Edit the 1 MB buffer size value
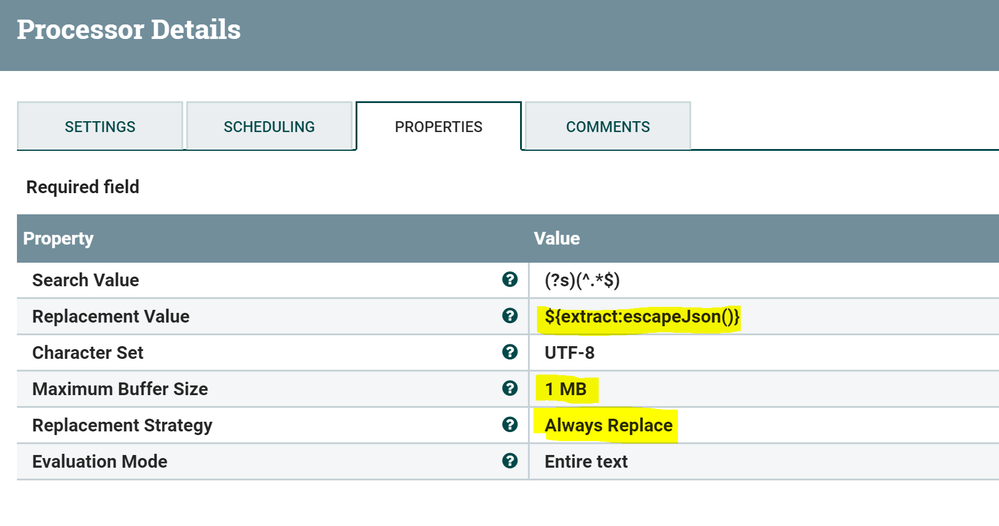This screenshot has height=526, width=999. pos(566,388)
